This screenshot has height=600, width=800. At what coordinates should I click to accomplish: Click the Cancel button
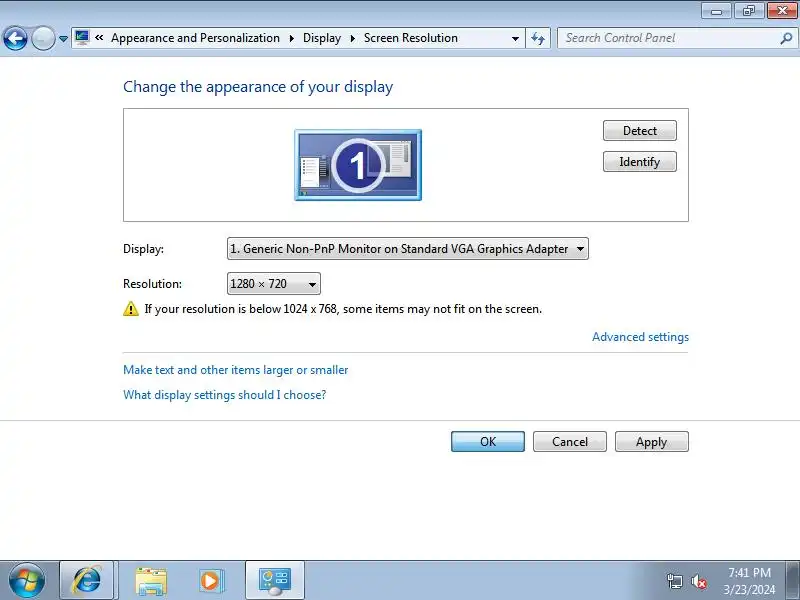tap(570, 441)
